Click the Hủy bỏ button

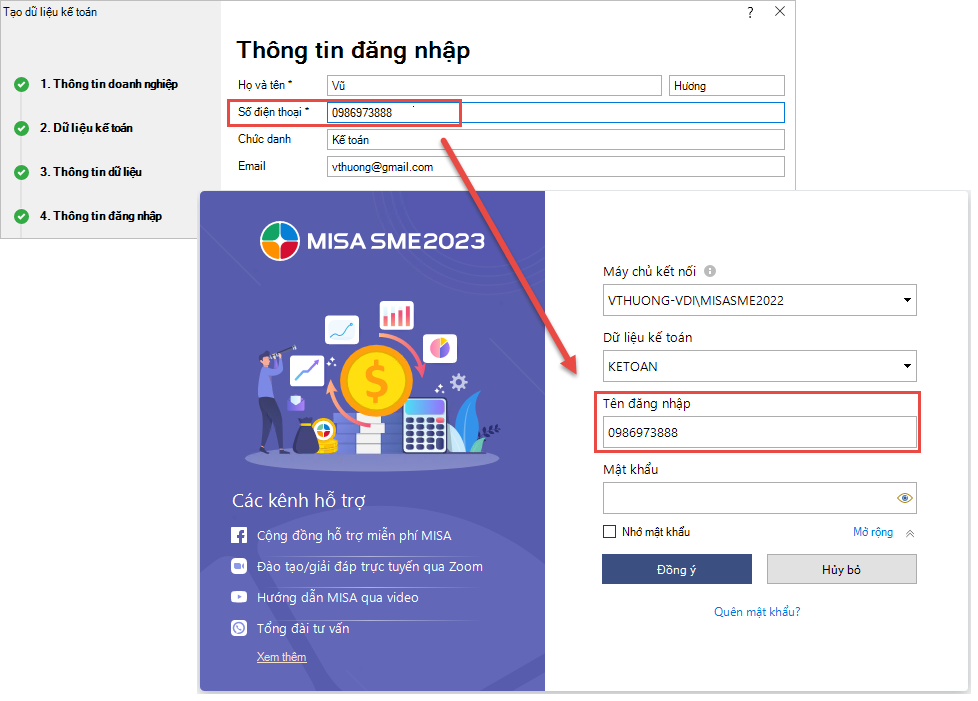click(x=841, y=569)
